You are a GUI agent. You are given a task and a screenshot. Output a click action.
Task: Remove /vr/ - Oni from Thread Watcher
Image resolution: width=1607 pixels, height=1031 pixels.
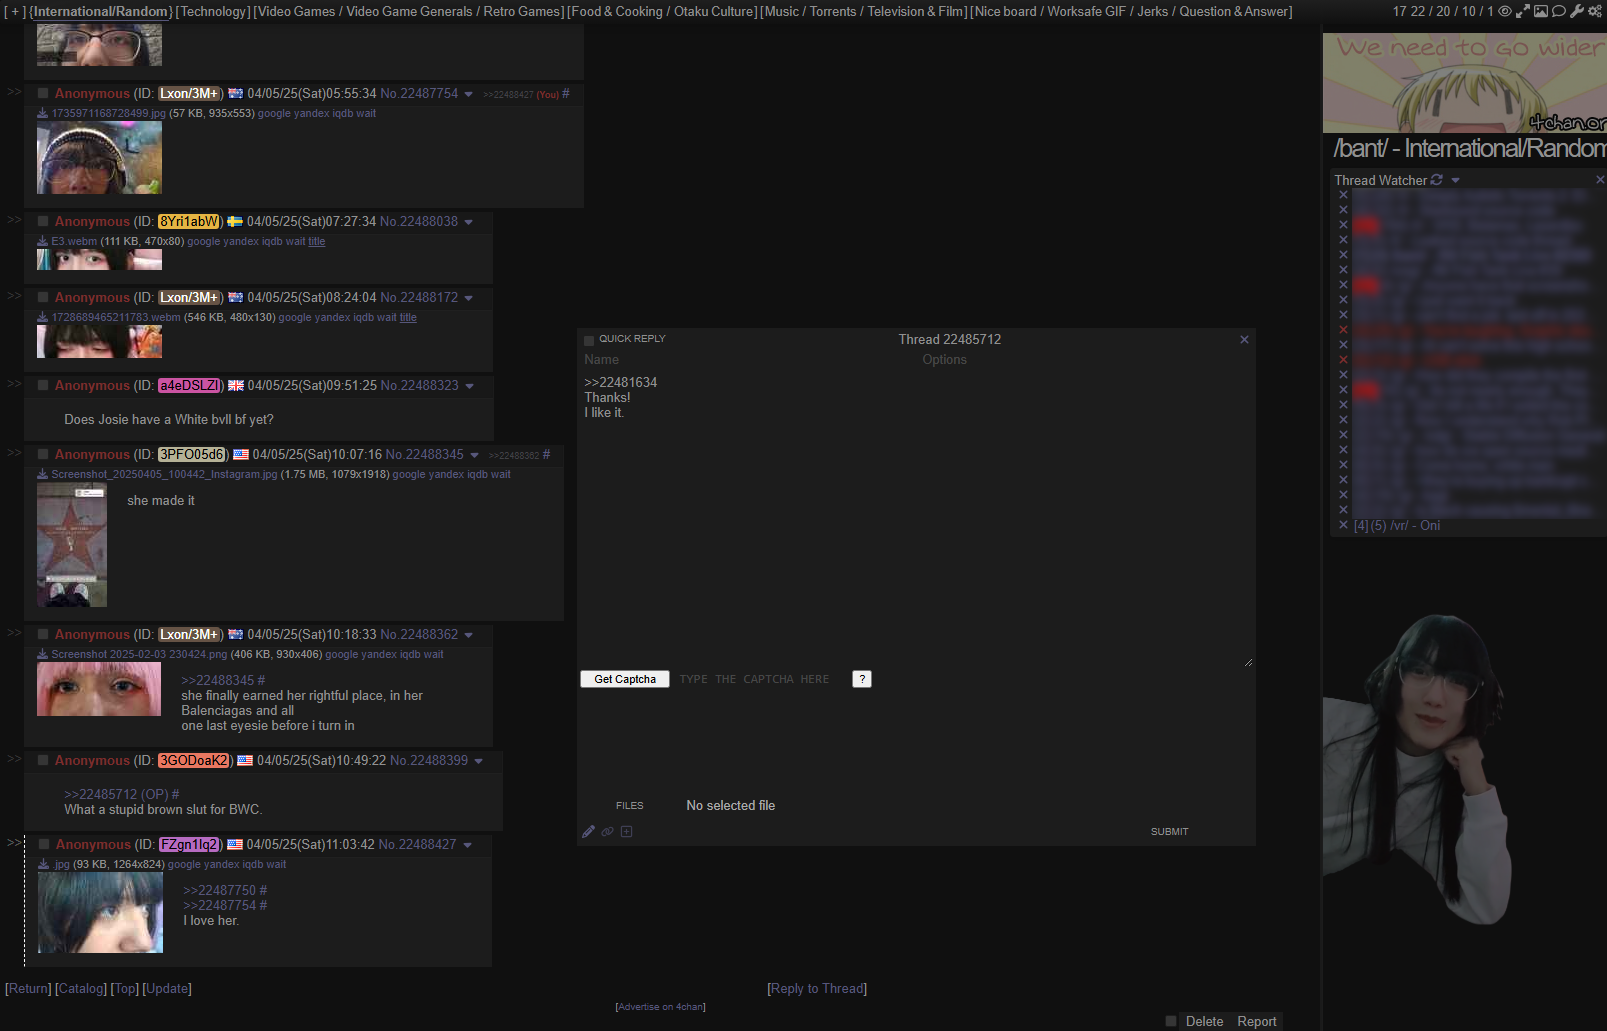tap(1343, 525)
